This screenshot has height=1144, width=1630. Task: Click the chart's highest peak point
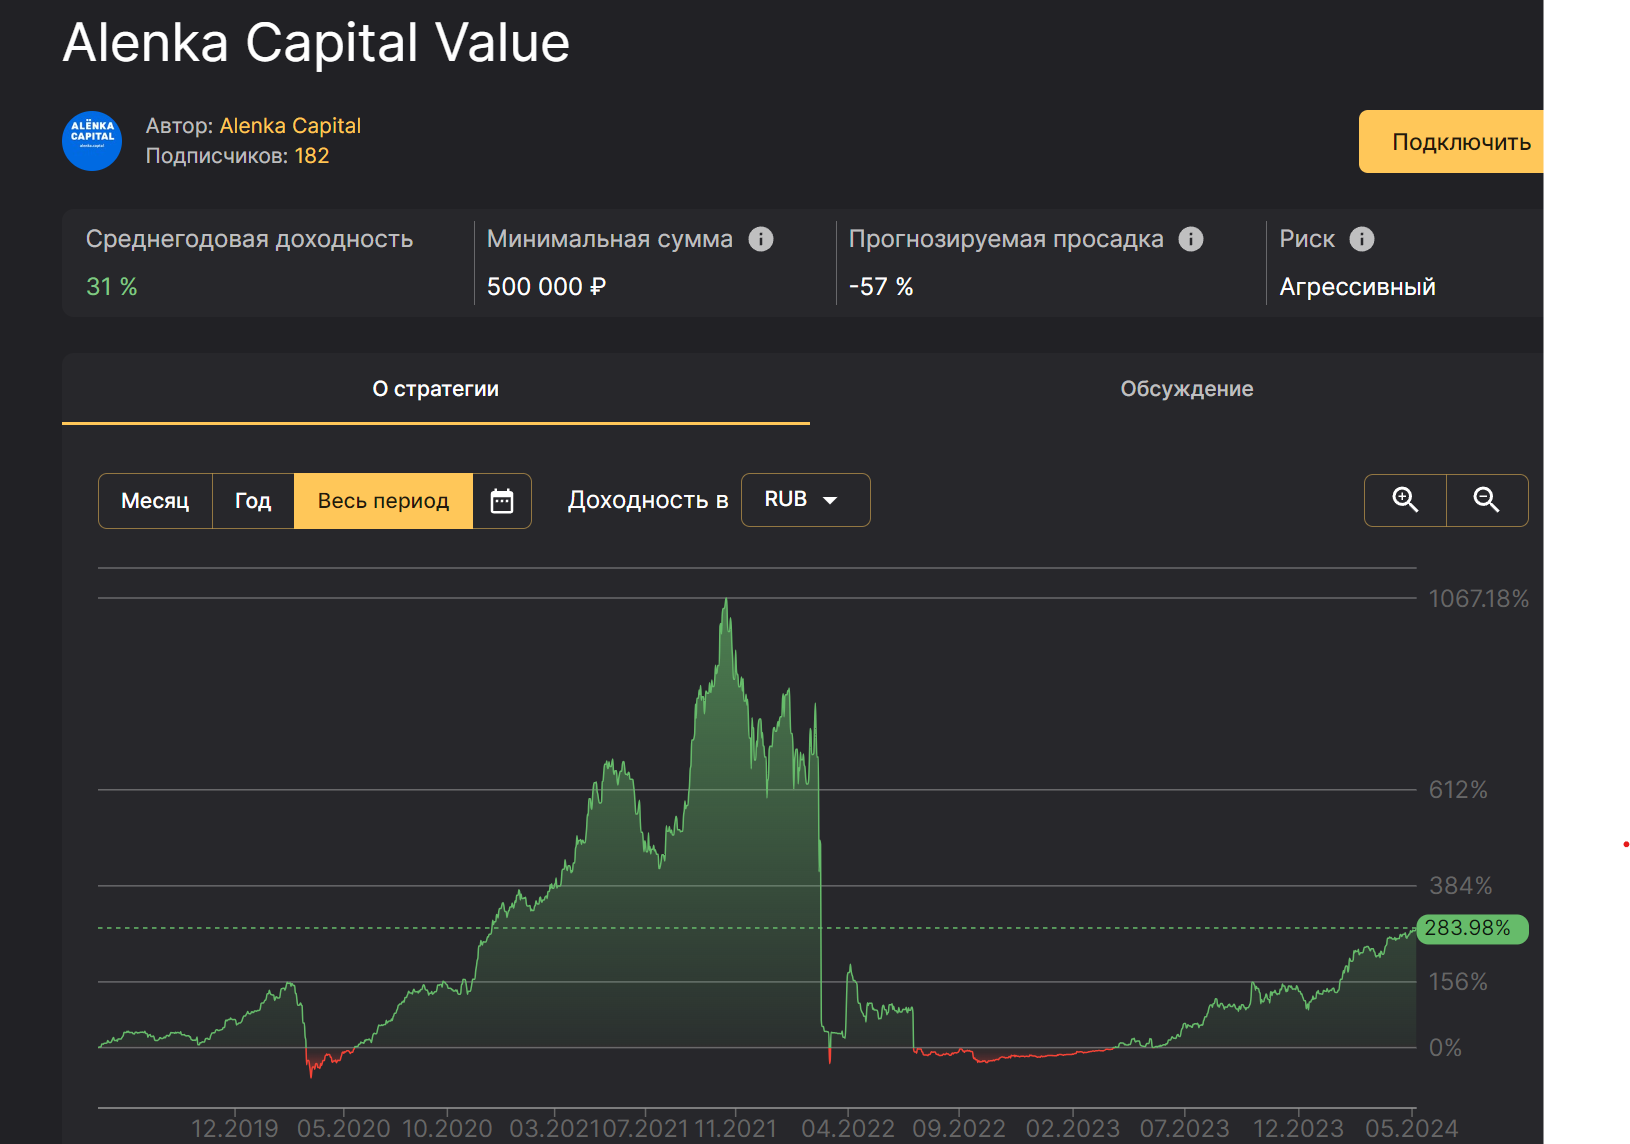[726, 600]
